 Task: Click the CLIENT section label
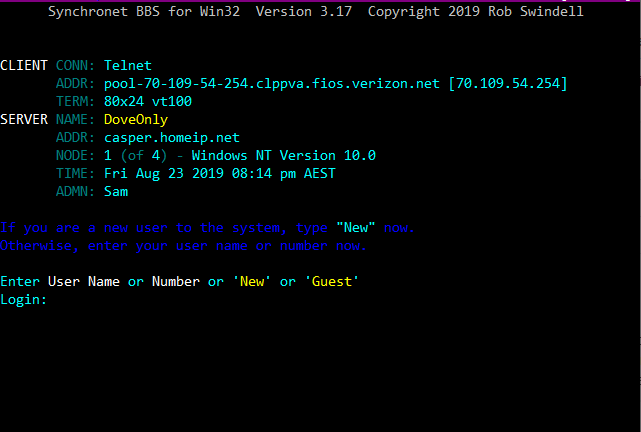coord(24,65)
